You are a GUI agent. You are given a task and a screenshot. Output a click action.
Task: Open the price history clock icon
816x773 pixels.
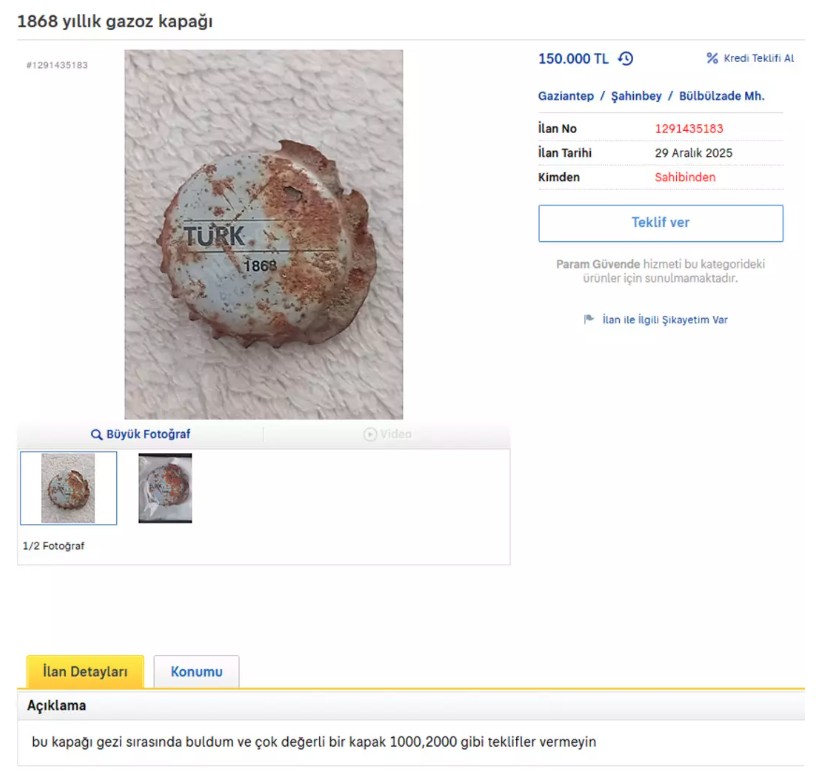pos(626,59)
